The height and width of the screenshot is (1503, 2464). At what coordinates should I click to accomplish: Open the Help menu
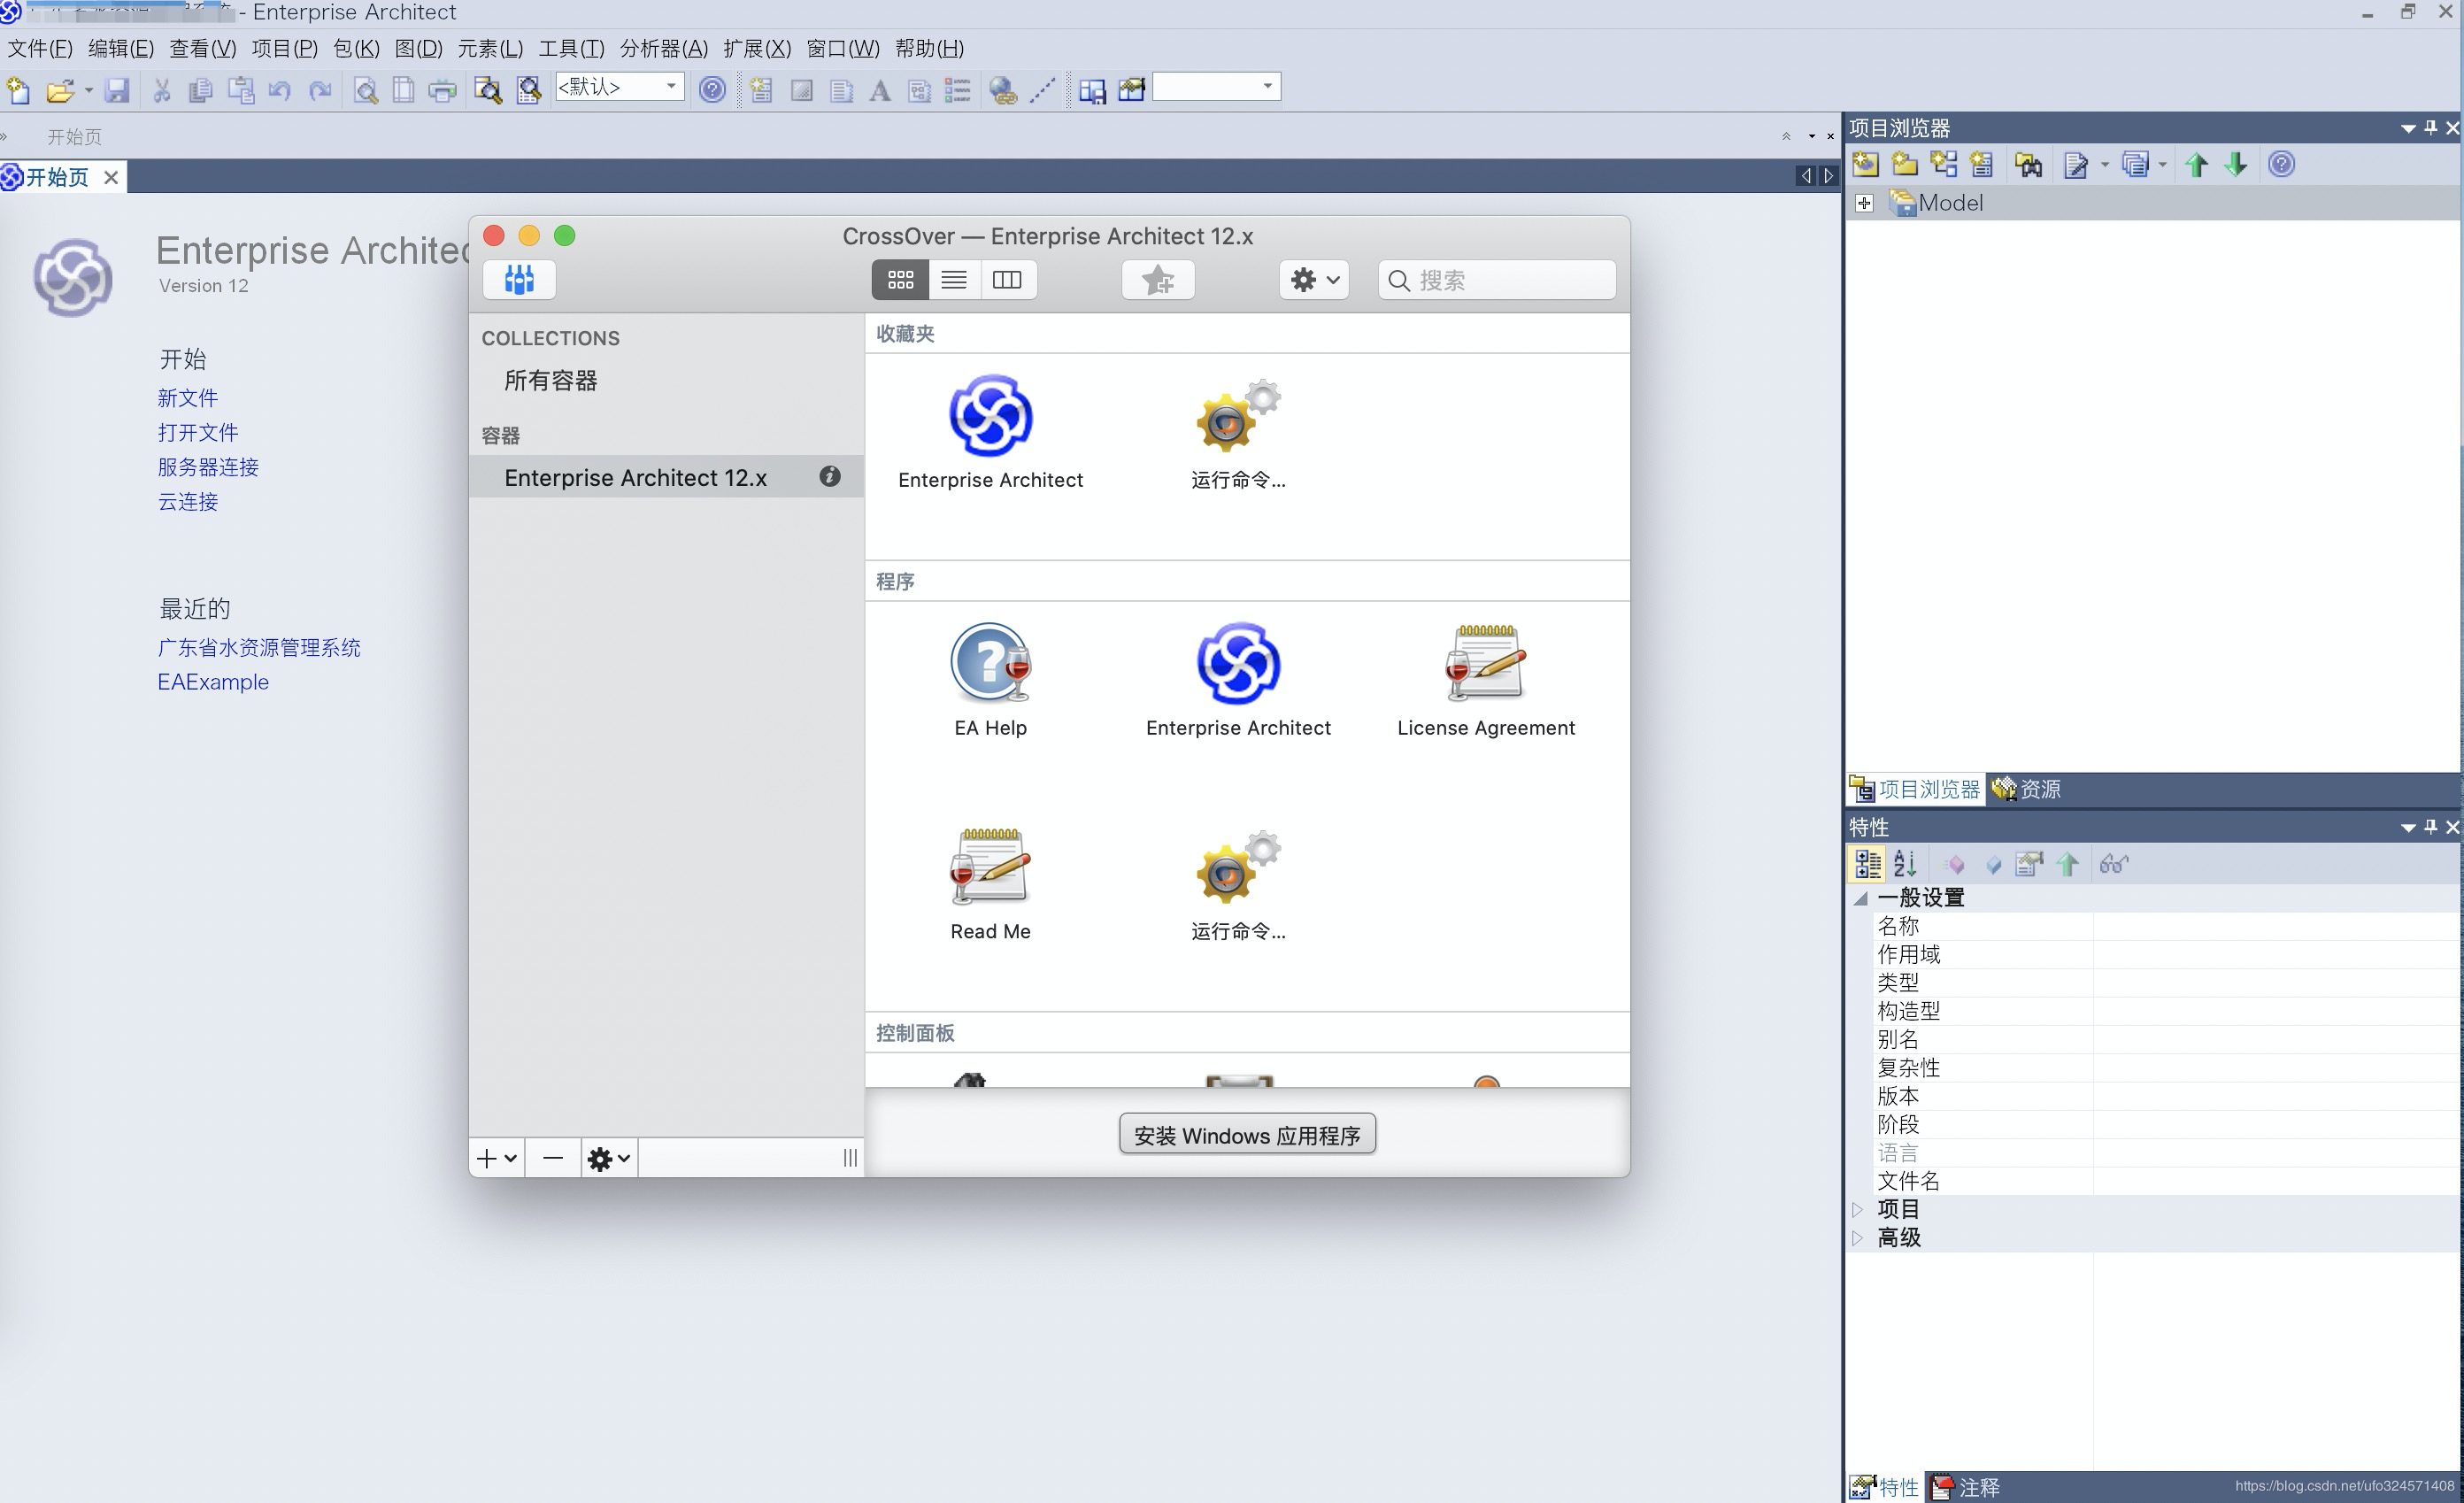tap(929, 48)
